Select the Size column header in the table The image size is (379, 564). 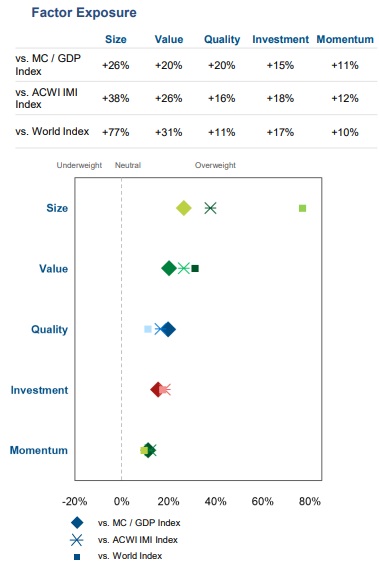tap(116, 39)
